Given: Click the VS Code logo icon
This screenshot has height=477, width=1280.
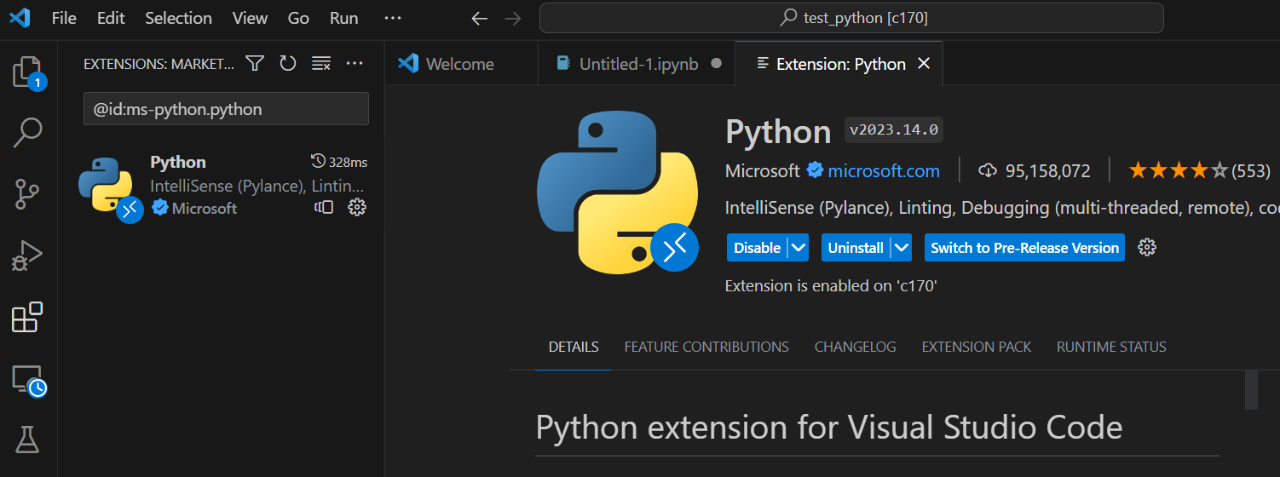Looking at the screenshot, I should click(x=19, y=18).
